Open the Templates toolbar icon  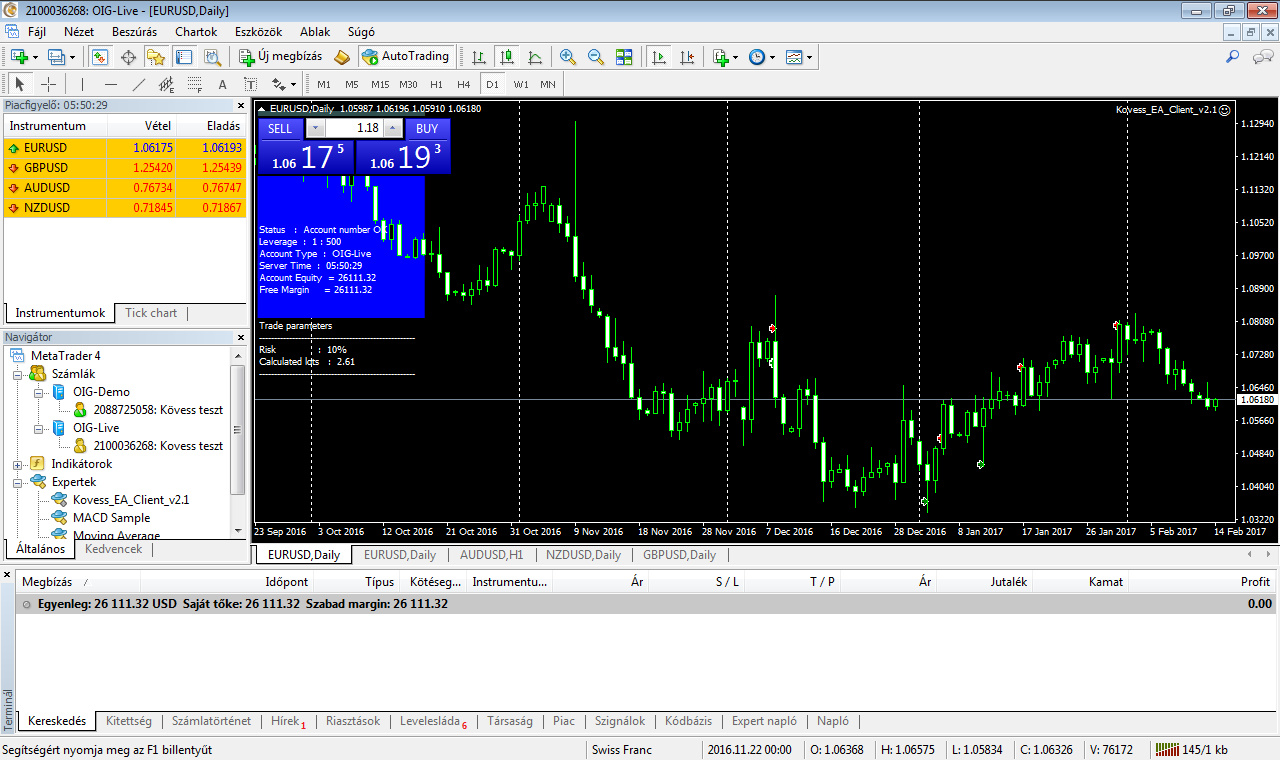tap(794, 57)
